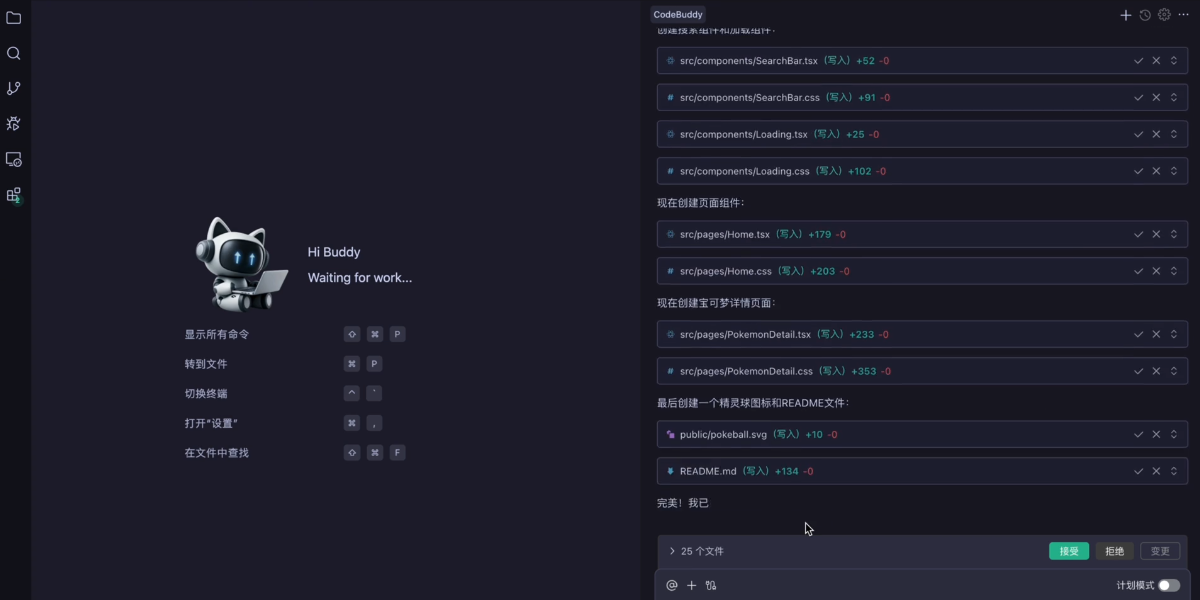Open Source Control in the activity bar

(13, 88)
